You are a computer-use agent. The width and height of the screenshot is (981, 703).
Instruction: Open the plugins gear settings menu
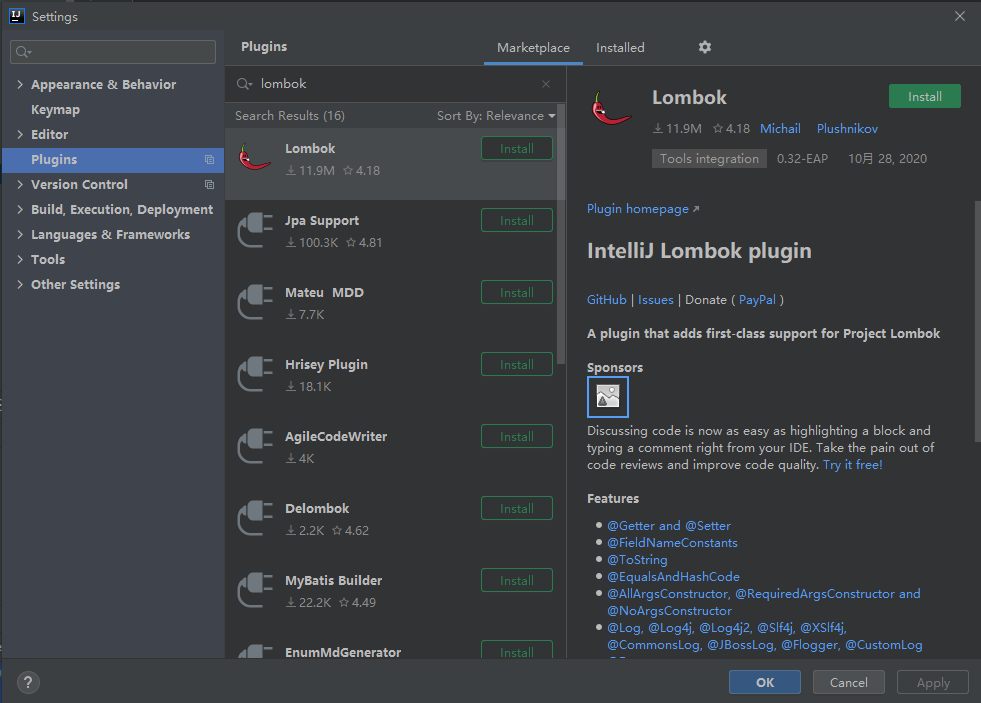click(704, 47)
